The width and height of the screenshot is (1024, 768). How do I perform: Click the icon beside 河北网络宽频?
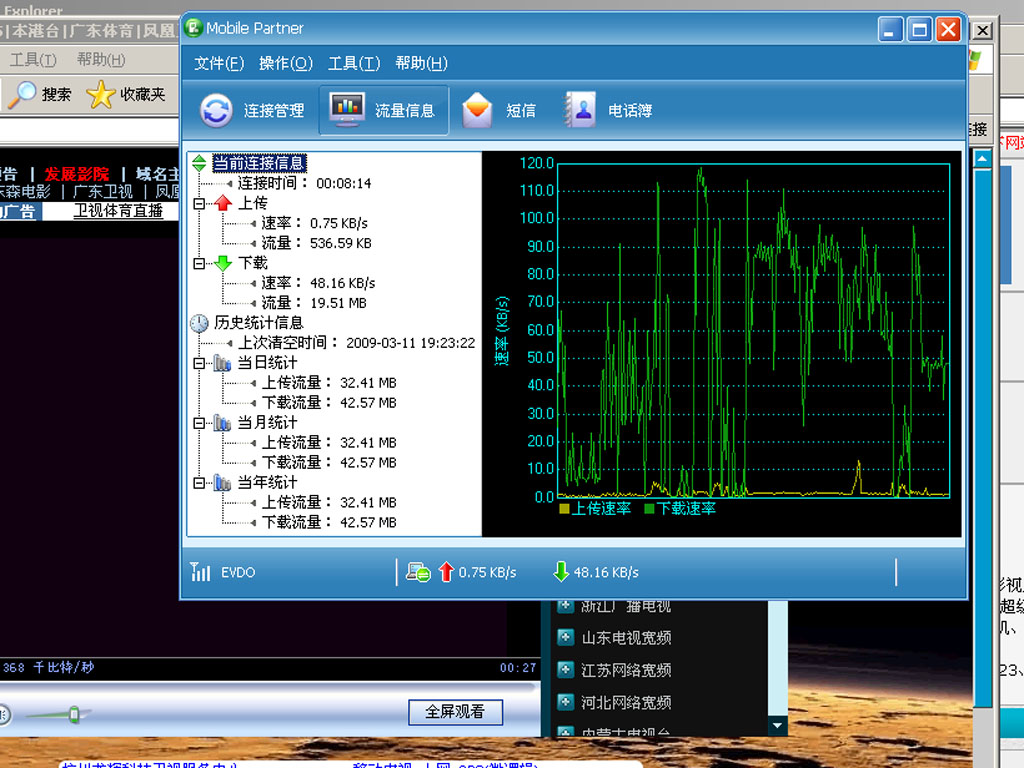pyautogui.click(x=566, y=702)
